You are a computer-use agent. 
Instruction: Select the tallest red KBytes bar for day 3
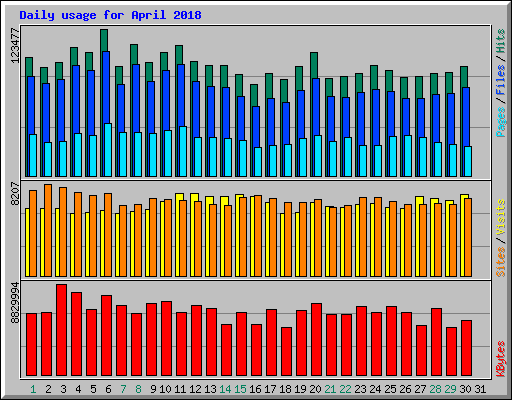pos(62,330)
